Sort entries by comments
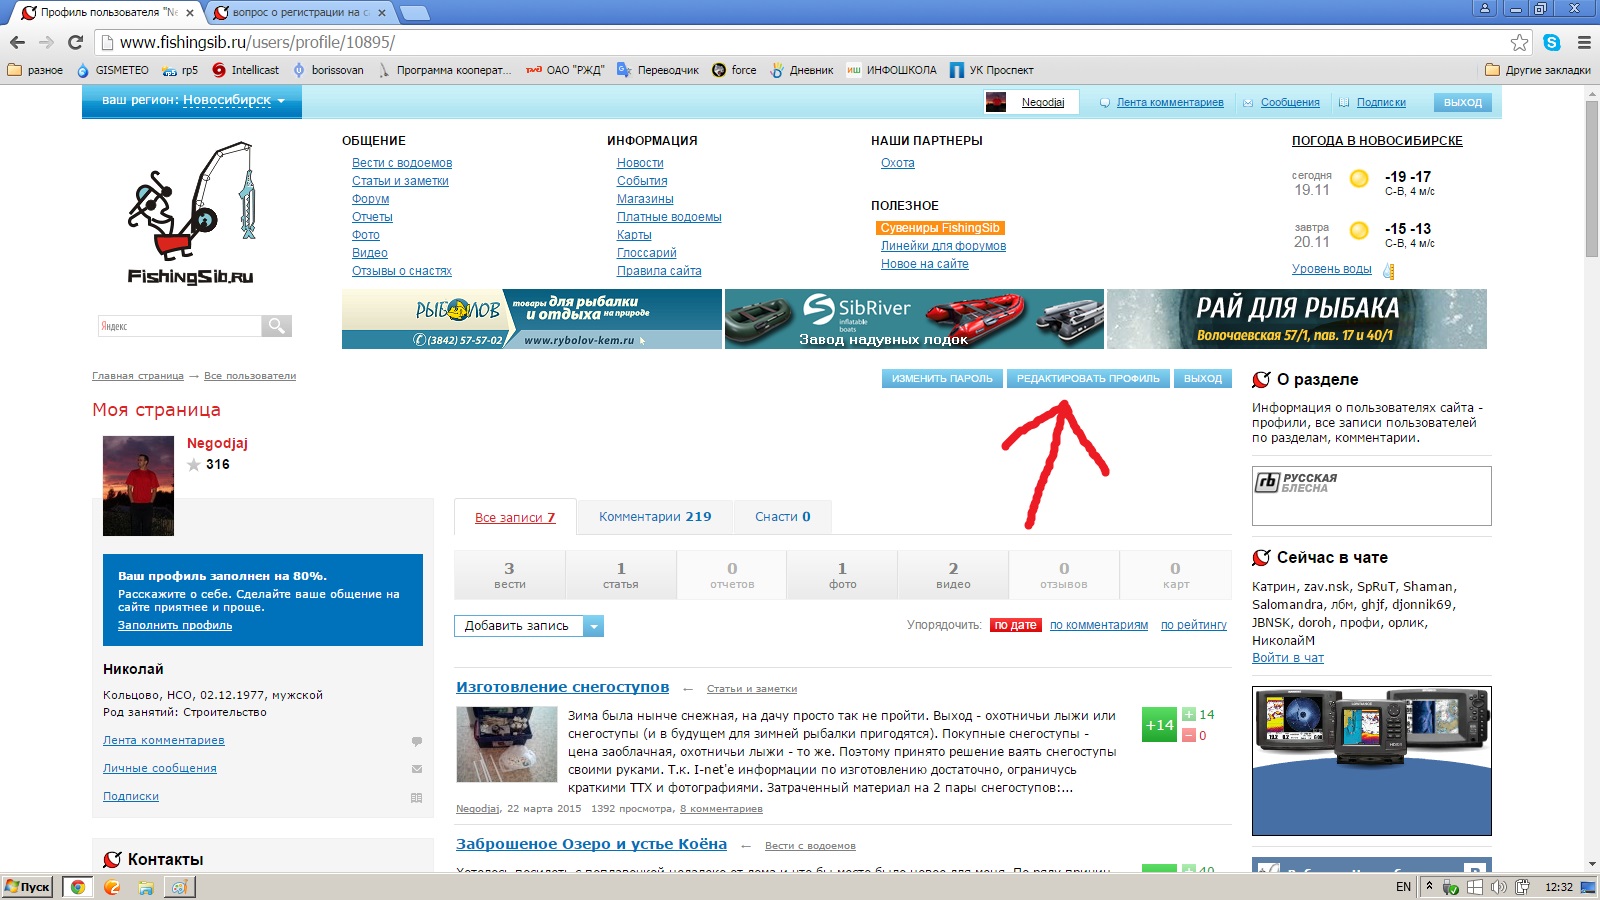The image size is (1600, 900). pyautogui.click(x=1098, y=625)
